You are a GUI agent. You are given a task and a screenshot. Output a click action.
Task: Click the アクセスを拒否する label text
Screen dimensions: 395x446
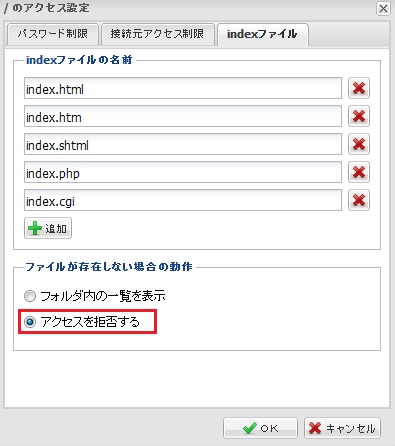pyautogui.click(x=90, y=322)
